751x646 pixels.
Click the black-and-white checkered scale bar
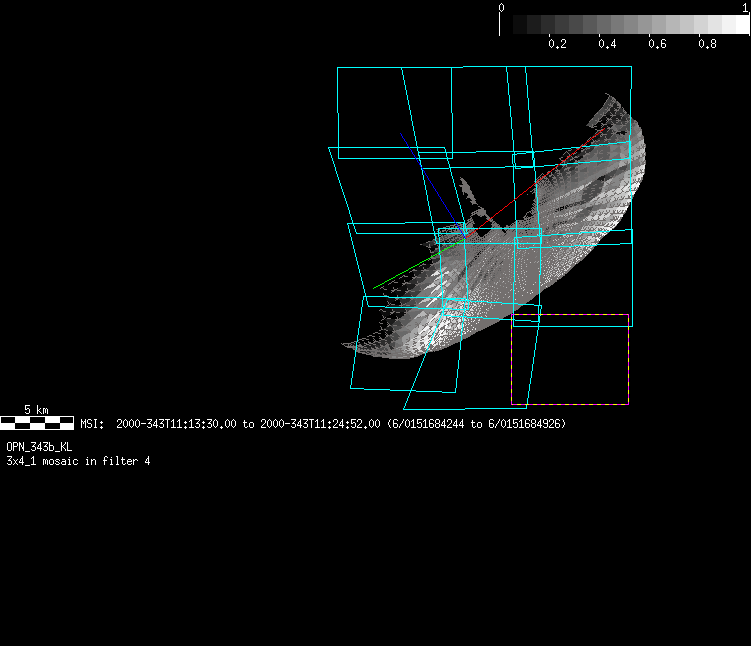coord(37,423)
